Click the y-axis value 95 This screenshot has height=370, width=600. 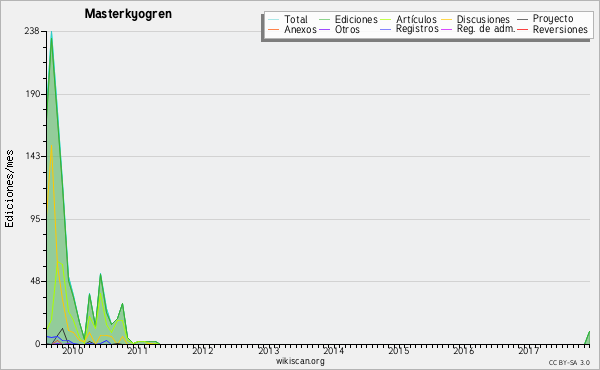coord(36,219)
